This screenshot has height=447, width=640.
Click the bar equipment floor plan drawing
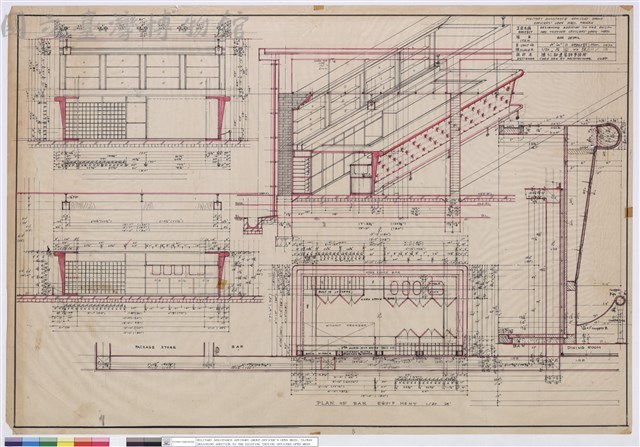point(380,310)
